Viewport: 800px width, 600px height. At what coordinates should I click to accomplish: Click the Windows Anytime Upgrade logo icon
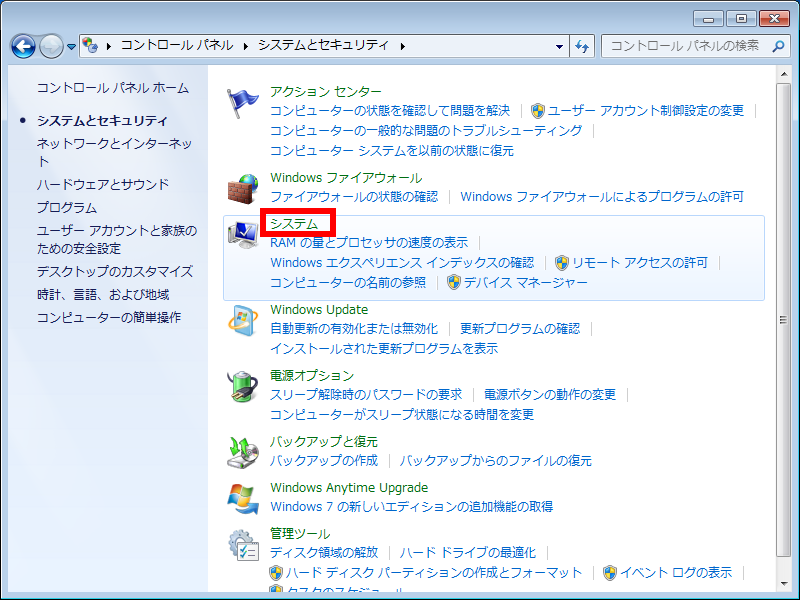click(244, 498)
